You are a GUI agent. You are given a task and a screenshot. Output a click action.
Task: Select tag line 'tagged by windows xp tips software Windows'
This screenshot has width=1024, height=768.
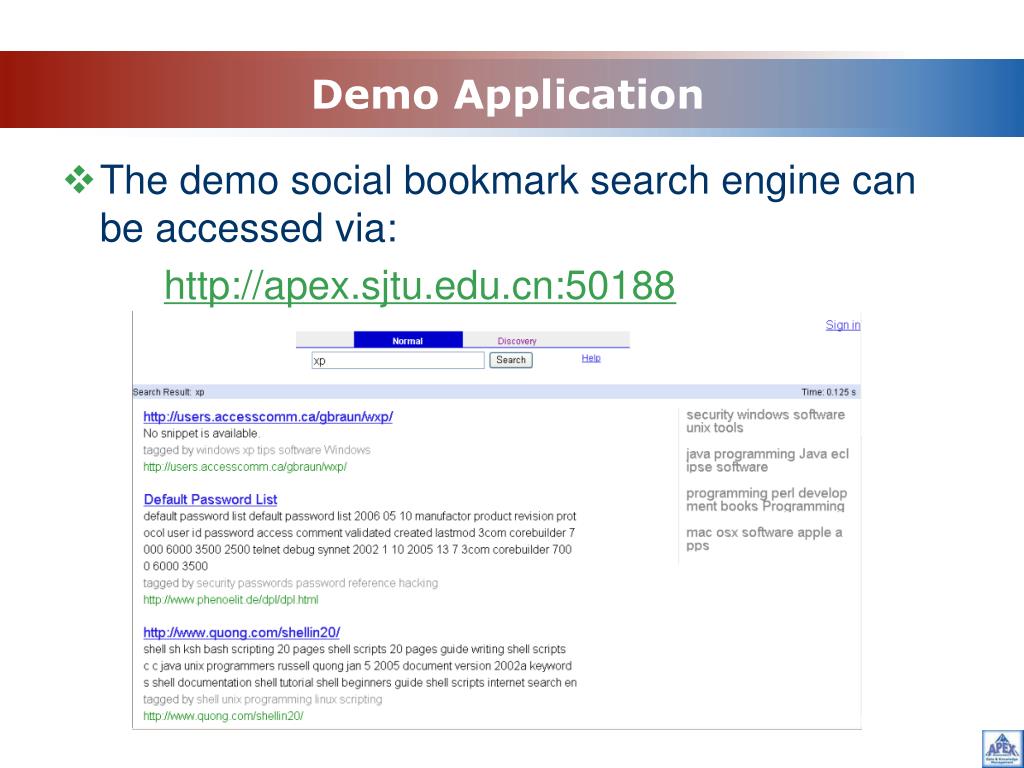257,450
